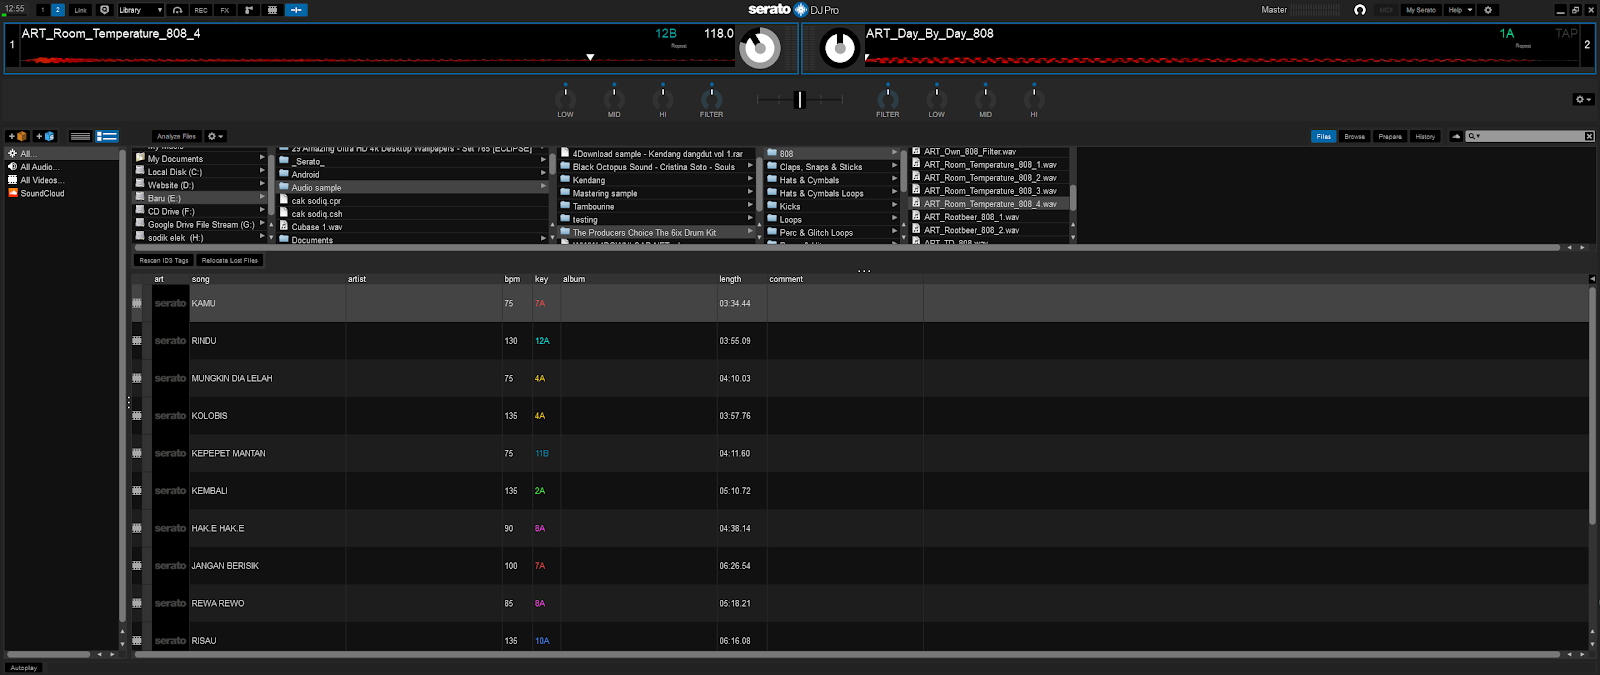
Task: Click Relocate Lost Files button
Action: tap(230, 260)
